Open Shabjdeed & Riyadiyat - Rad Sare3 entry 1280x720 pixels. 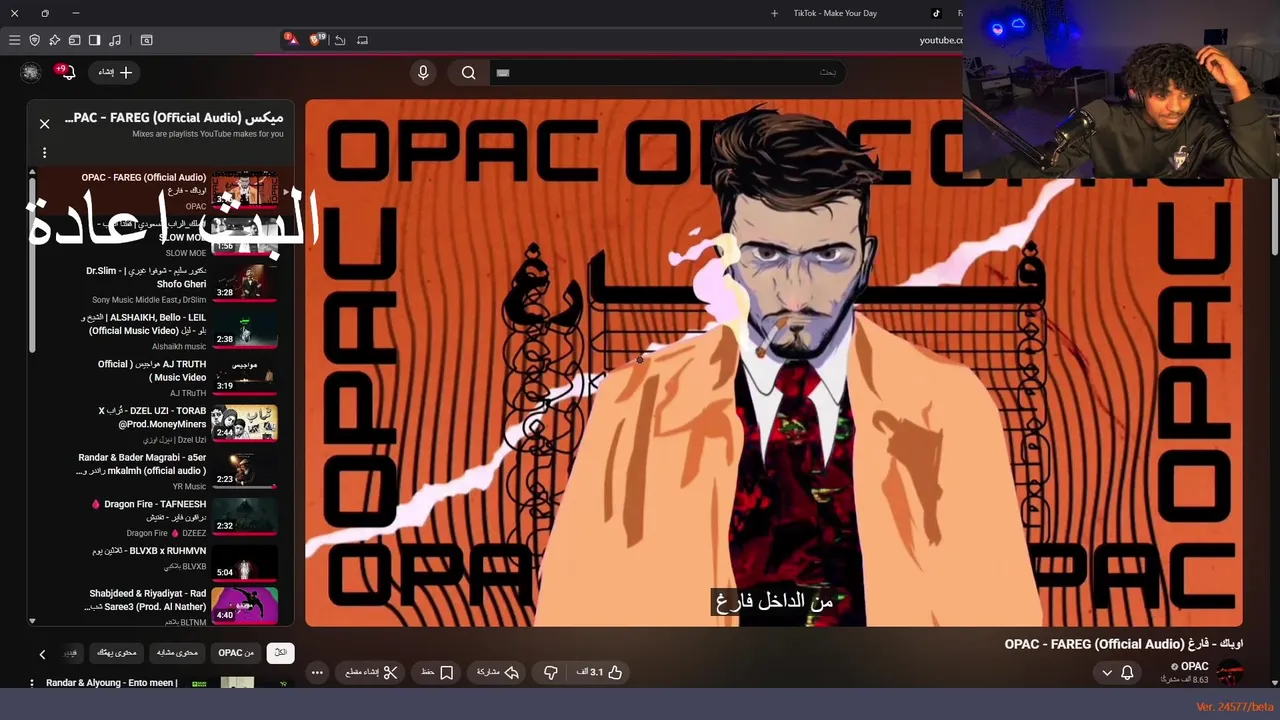pyautogui.click(x=161, y=607)
